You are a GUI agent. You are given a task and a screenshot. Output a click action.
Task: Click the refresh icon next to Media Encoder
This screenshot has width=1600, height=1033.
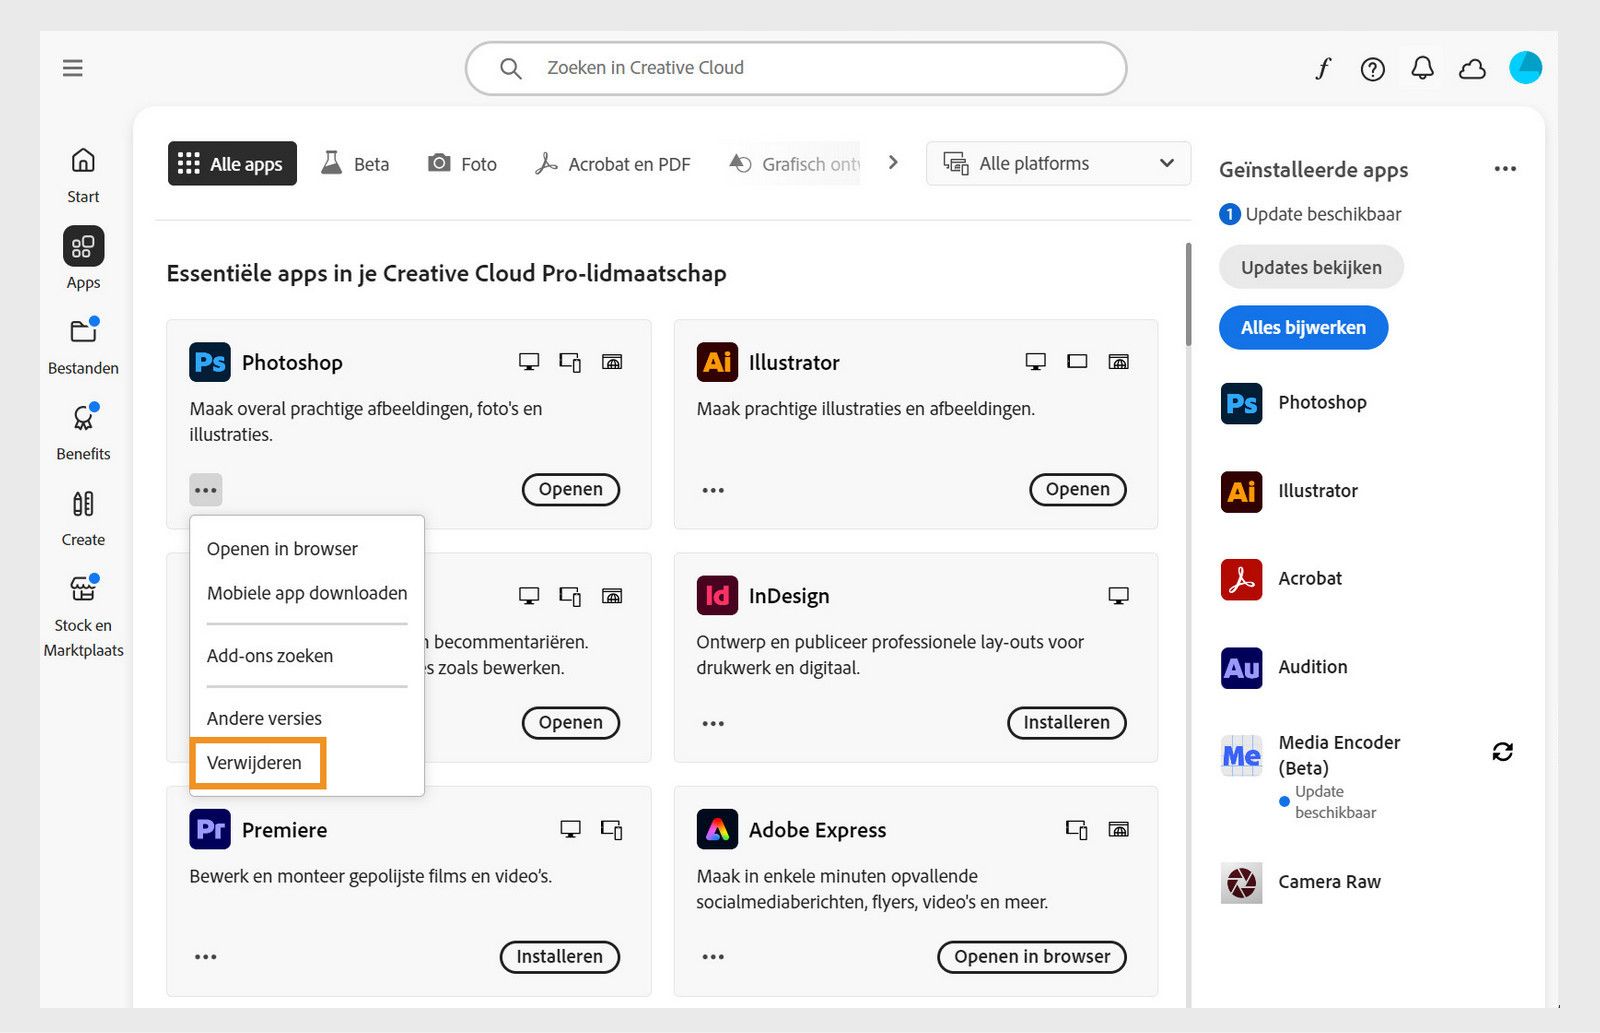pos(1504,752)
